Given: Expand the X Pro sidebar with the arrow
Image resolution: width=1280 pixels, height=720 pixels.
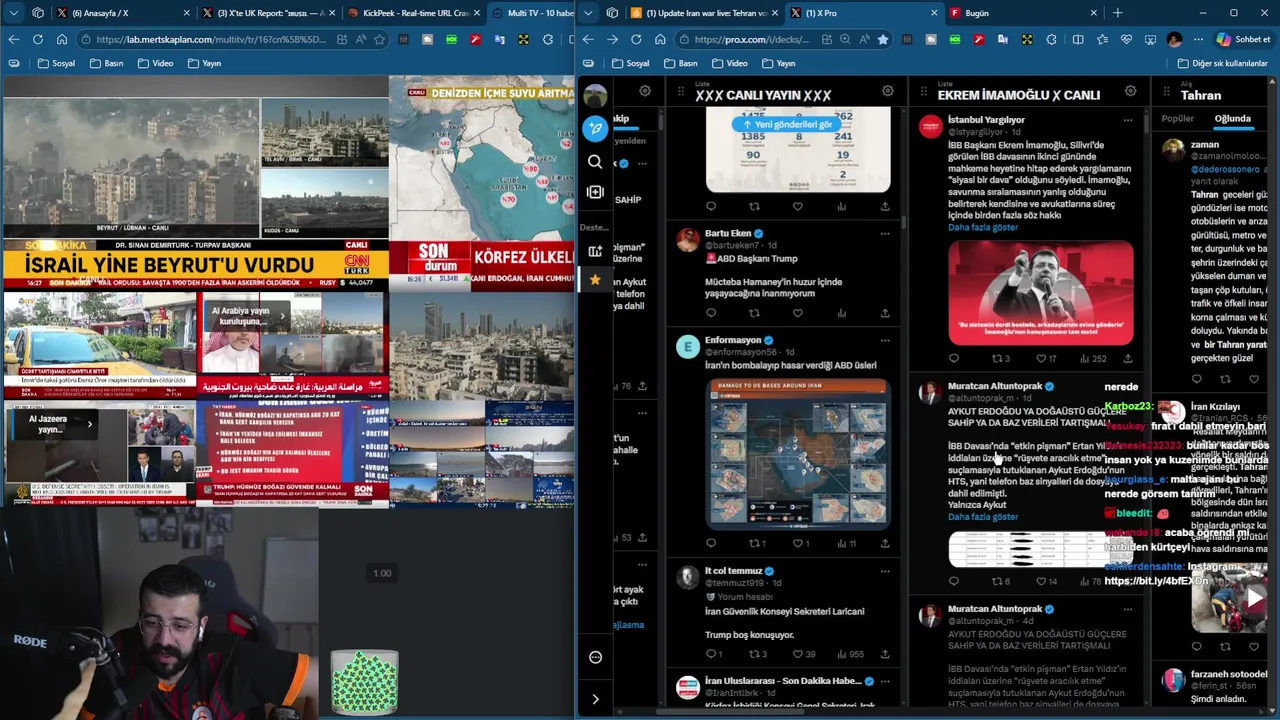Looking at the screenshot, I should (x=595, y=699).
